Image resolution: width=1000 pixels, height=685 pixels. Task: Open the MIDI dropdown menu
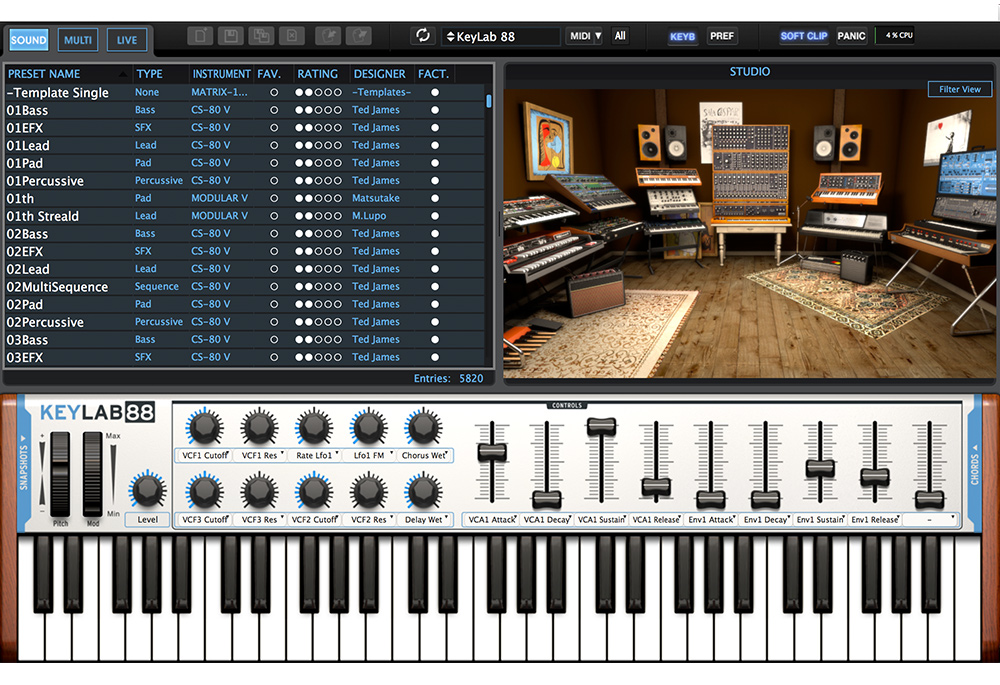coord(585,36)
